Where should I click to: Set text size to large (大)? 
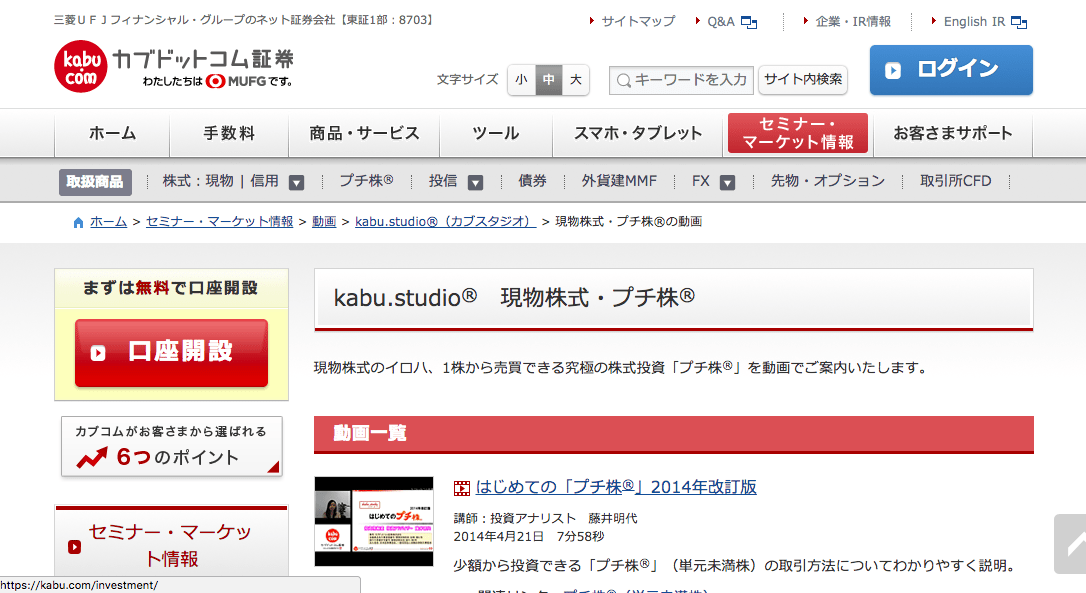[x=576, y=80]
